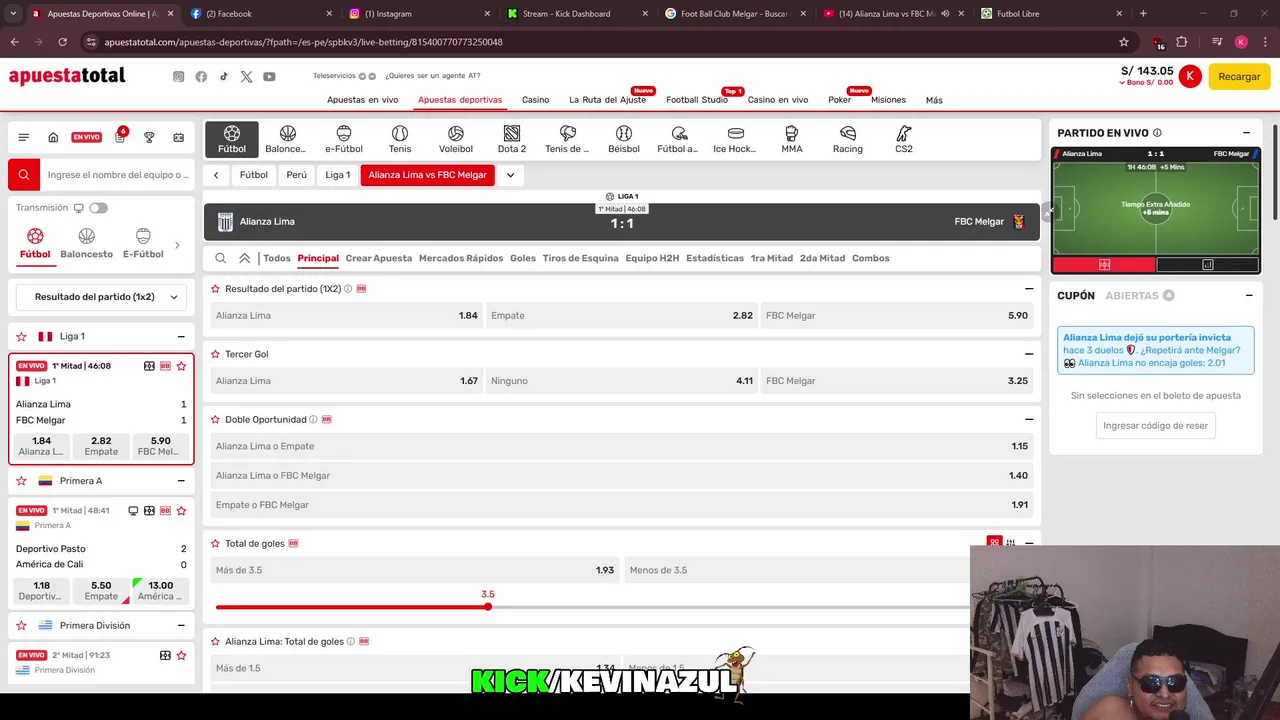Click the yellow Recargar button
This screenshot has height=720, width=1280.
tap(1239, 76)
